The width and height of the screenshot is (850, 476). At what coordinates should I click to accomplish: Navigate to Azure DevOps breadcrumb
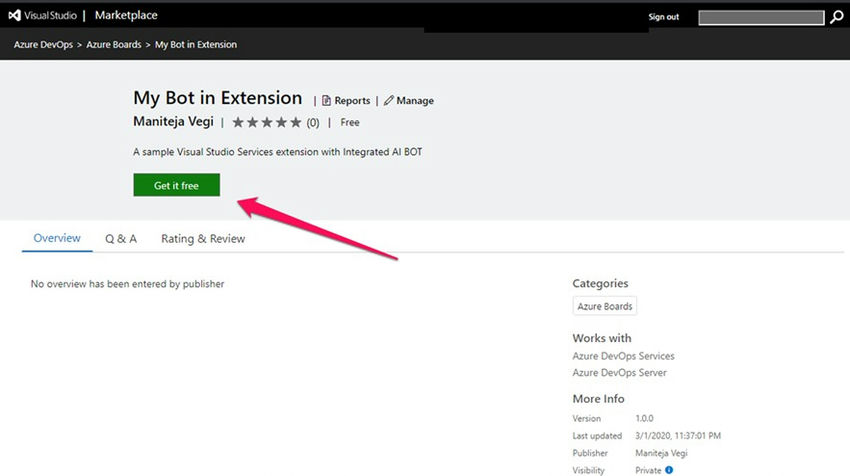tap(45, 45)
